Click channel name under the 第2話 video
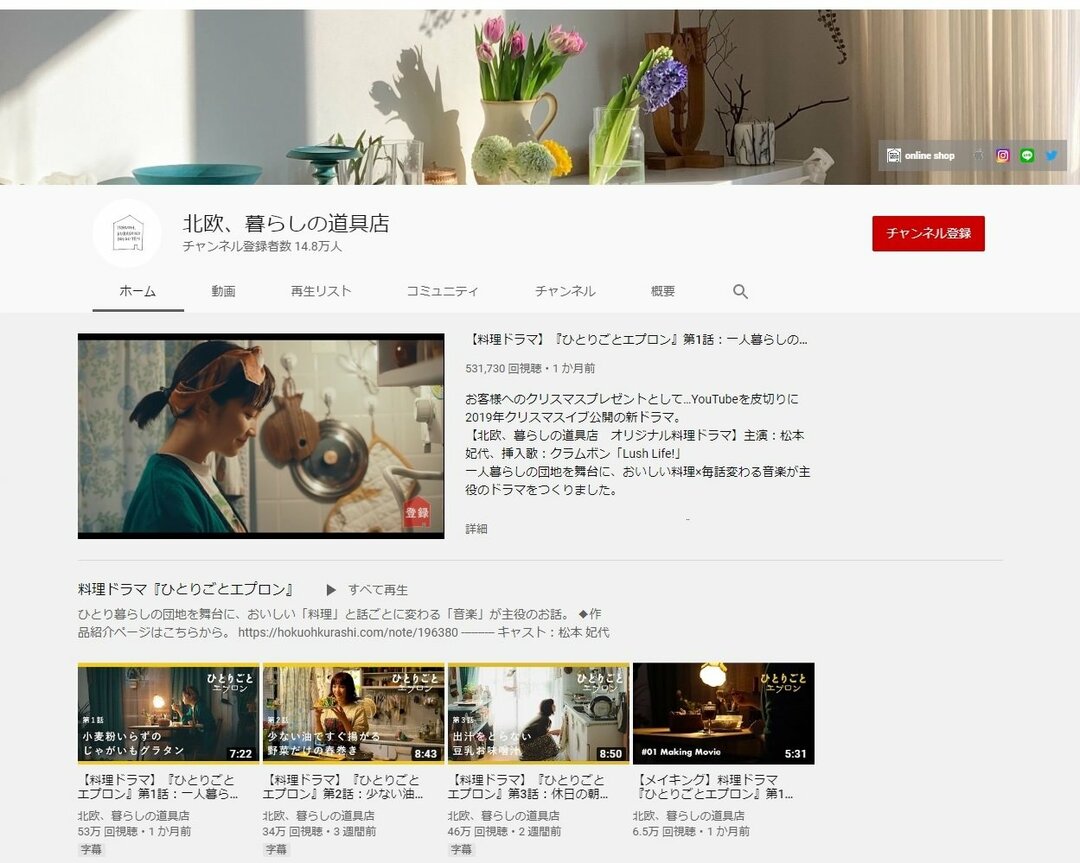Viewport: 1080px width, 863px height. pyautogui.click(x=319, y=815)
